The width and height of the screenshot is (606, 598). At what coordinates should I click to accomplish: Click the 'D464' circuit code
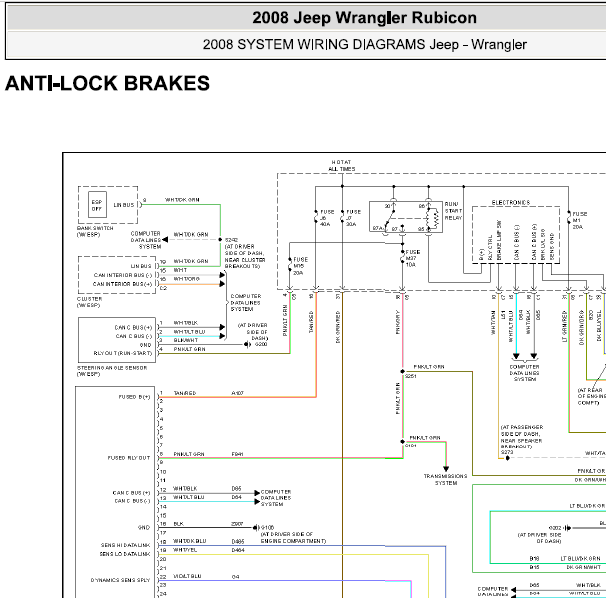pyautogui.click(x=238, y=550)
